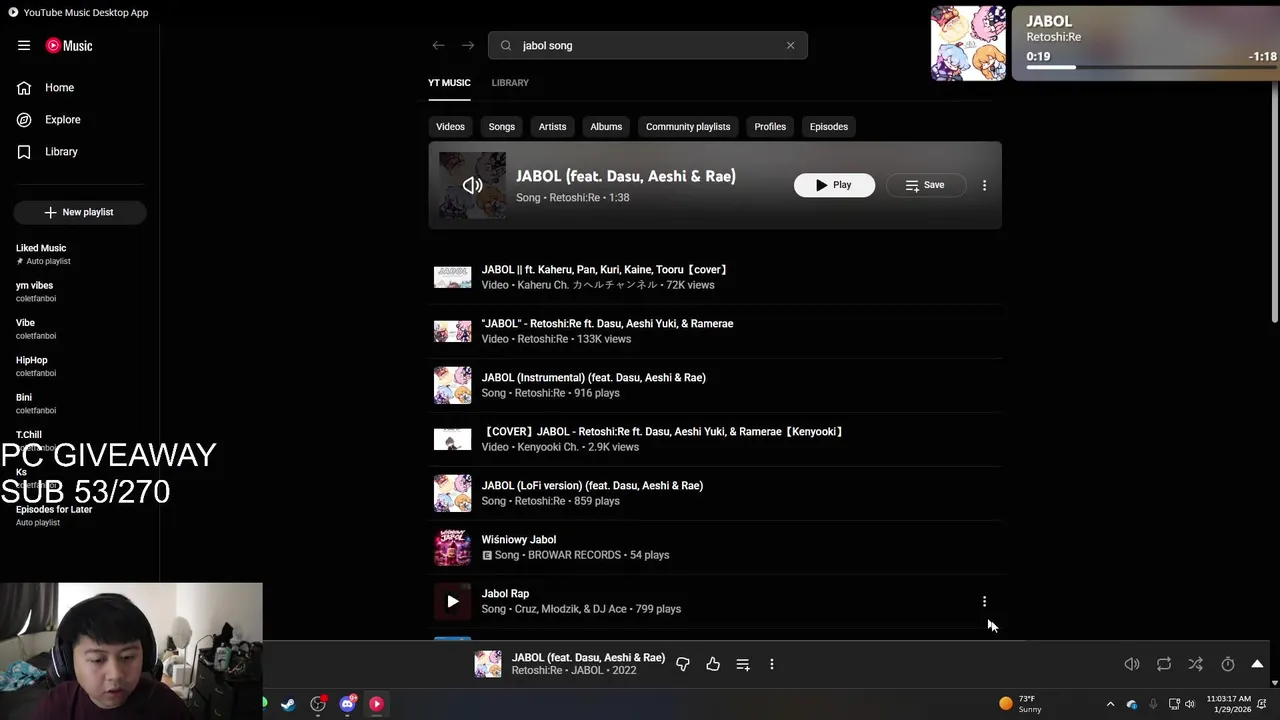Click the player bar album thumbnail

click(x=488, y=664)
